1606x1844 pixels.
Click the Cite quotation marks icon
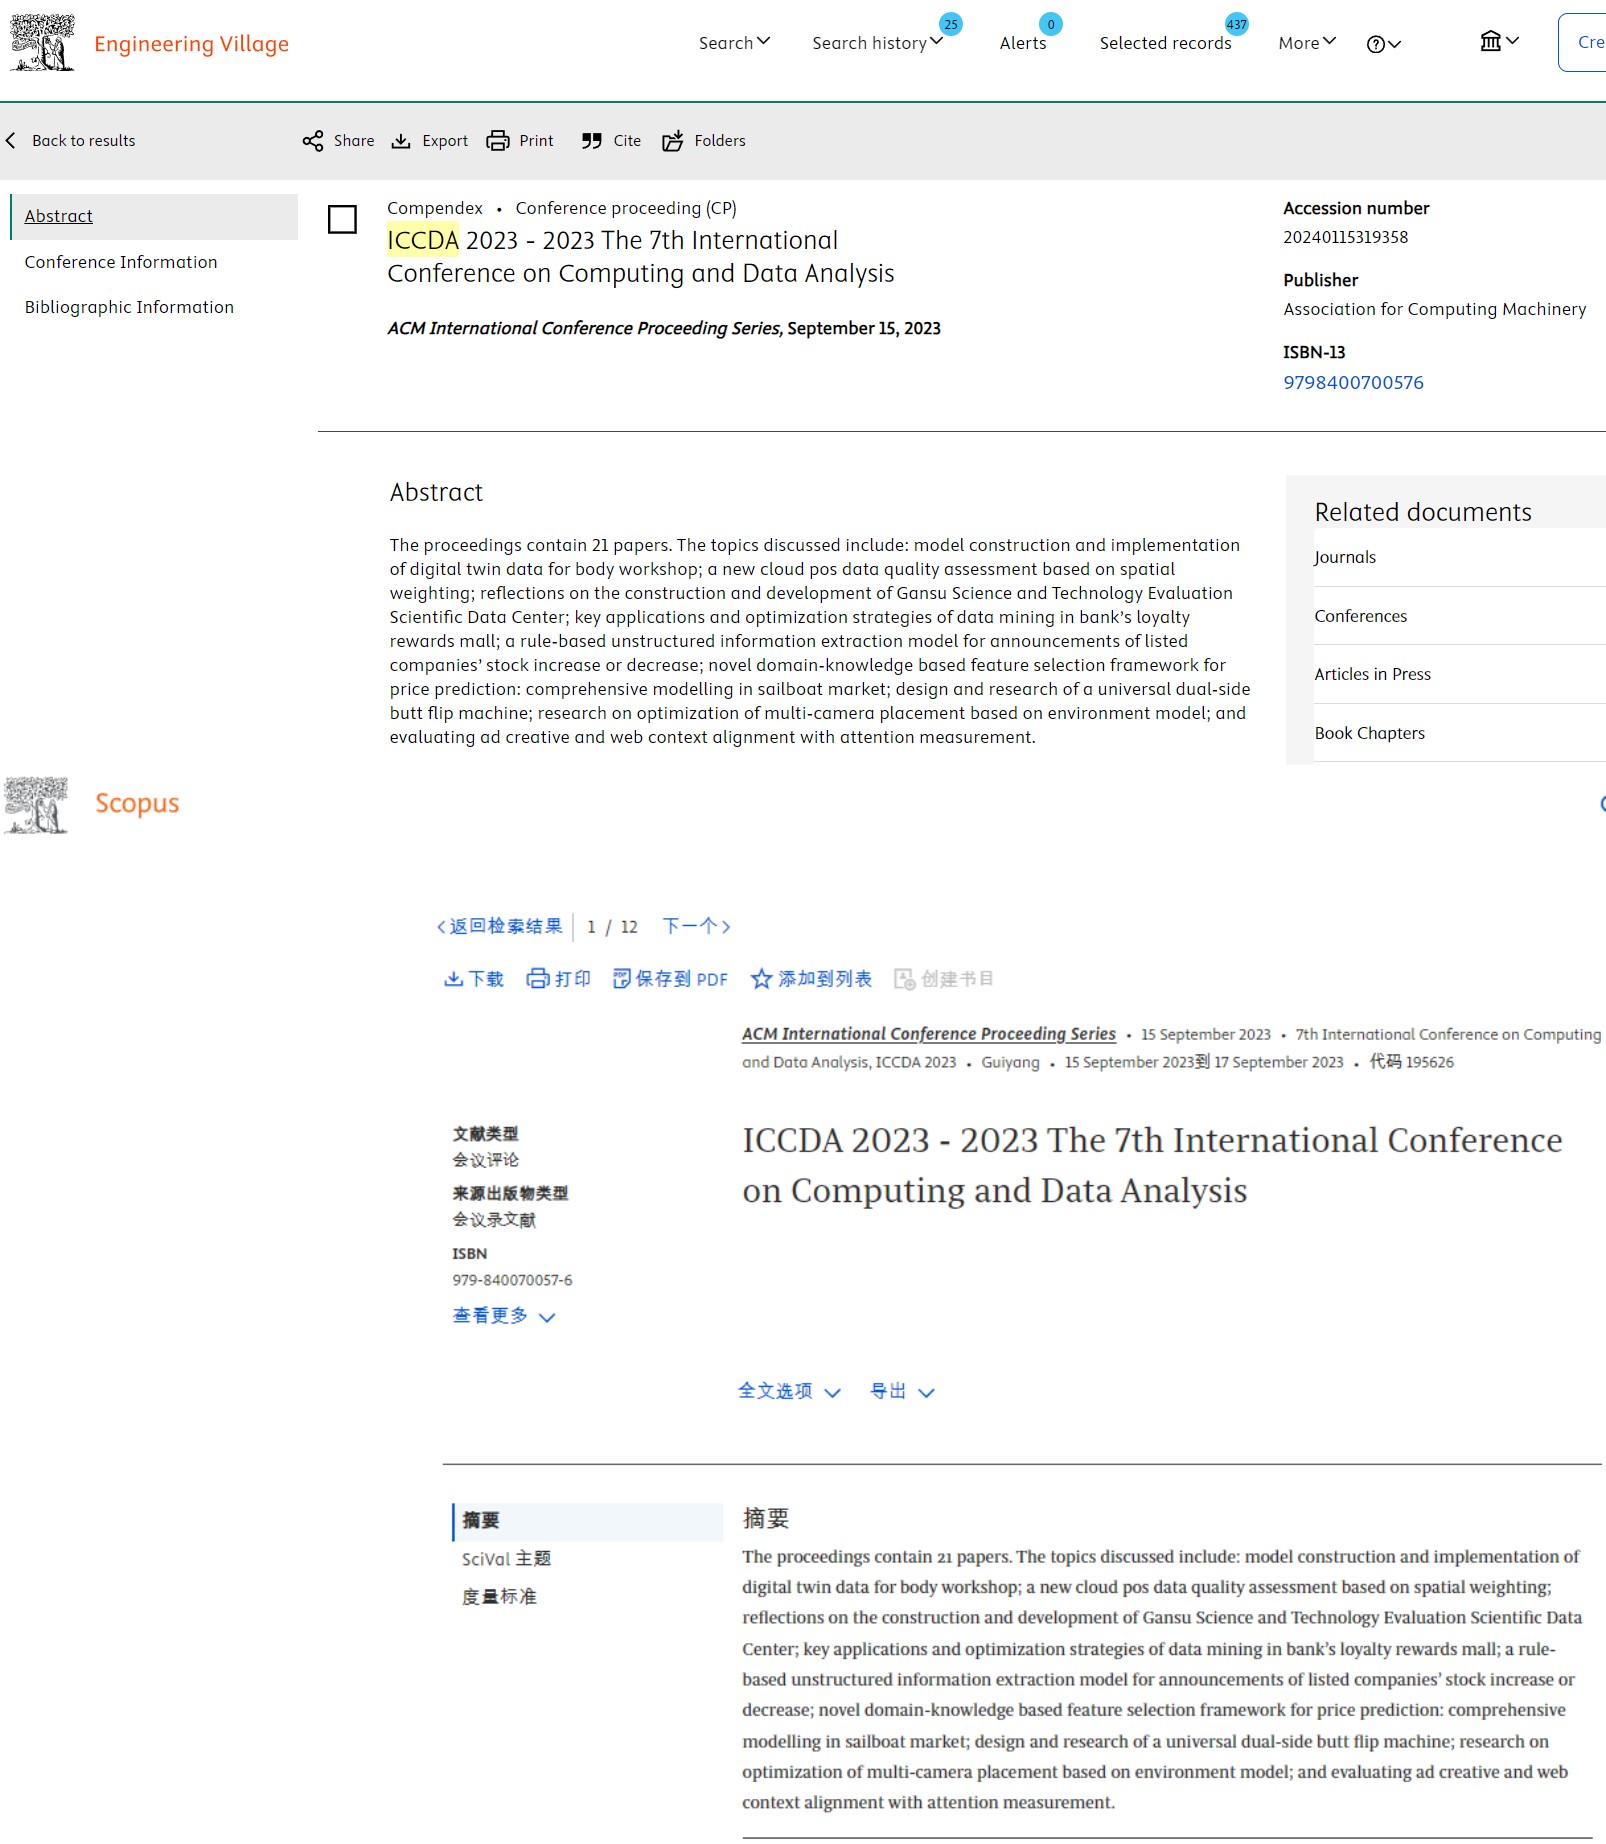pos(592,141)
